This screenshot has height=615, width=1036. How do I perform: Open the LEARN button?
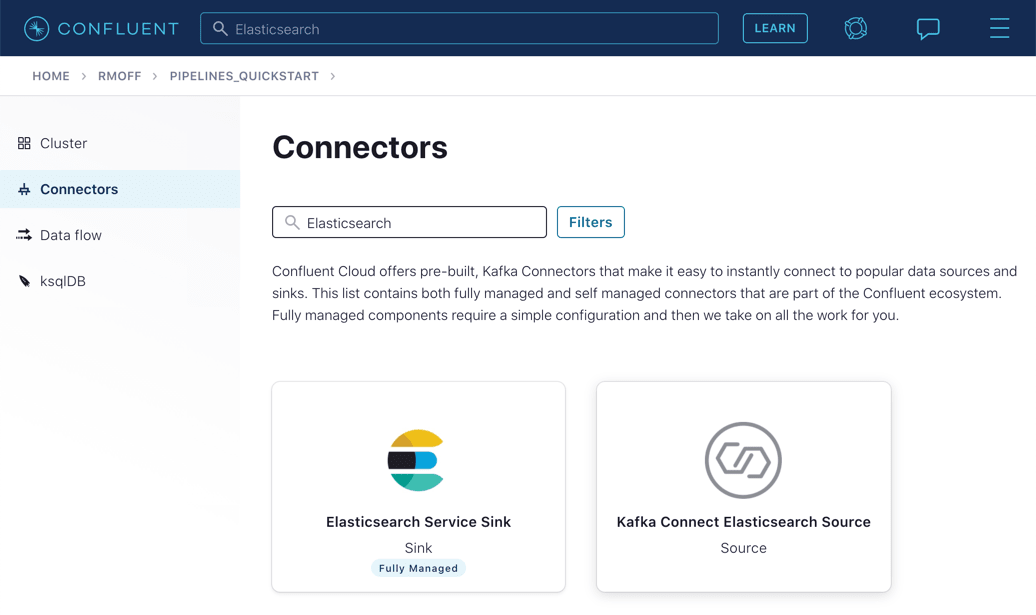(775, 28)
